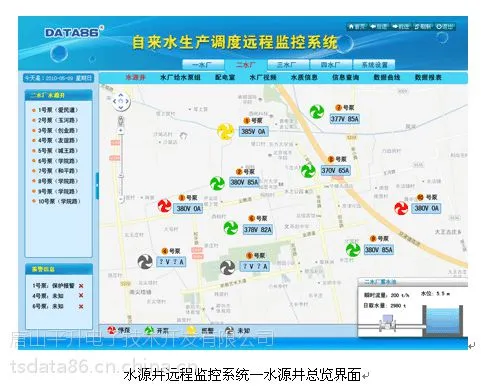
Task: Click the 370V 65A reading label
Action: [x=335, y=171]
